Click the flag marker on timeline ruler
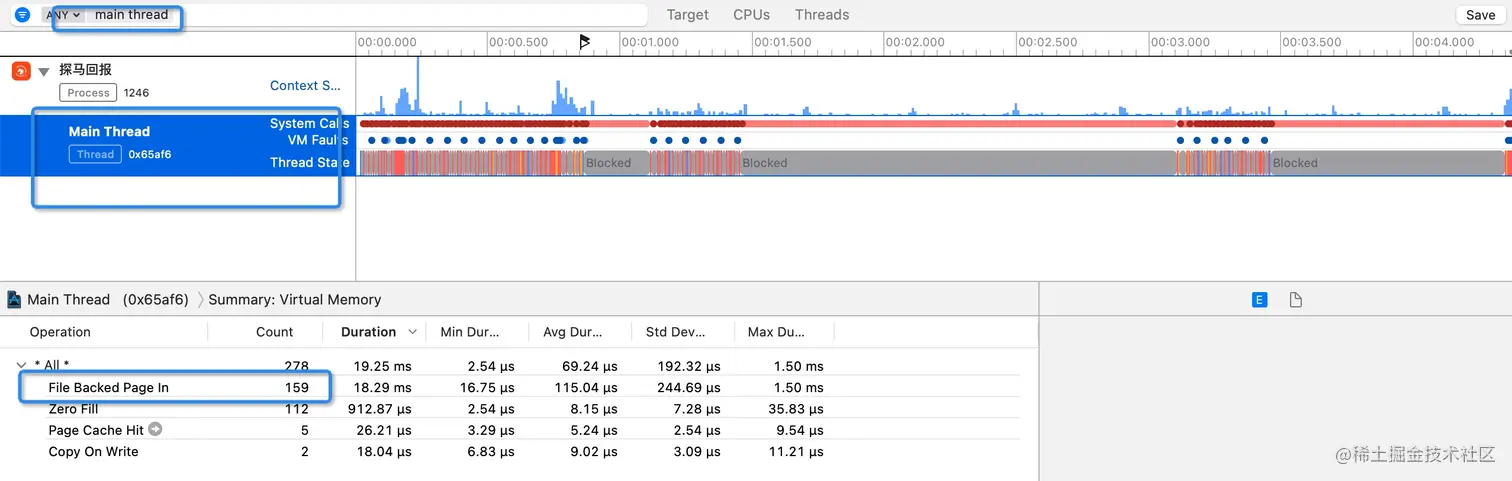Screen dimensions: 1512x481 tap(585, 42)
